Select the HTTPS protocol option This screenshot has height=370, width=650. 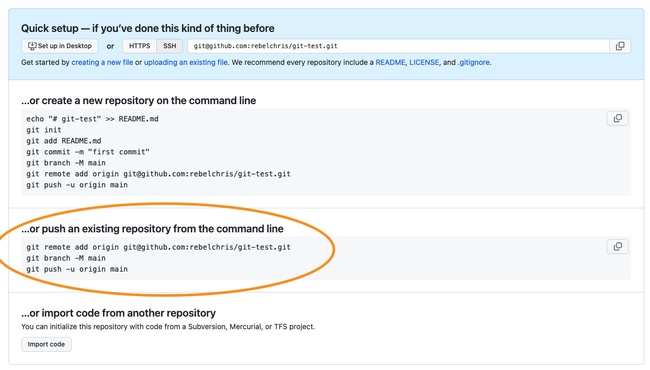point(139,46)
